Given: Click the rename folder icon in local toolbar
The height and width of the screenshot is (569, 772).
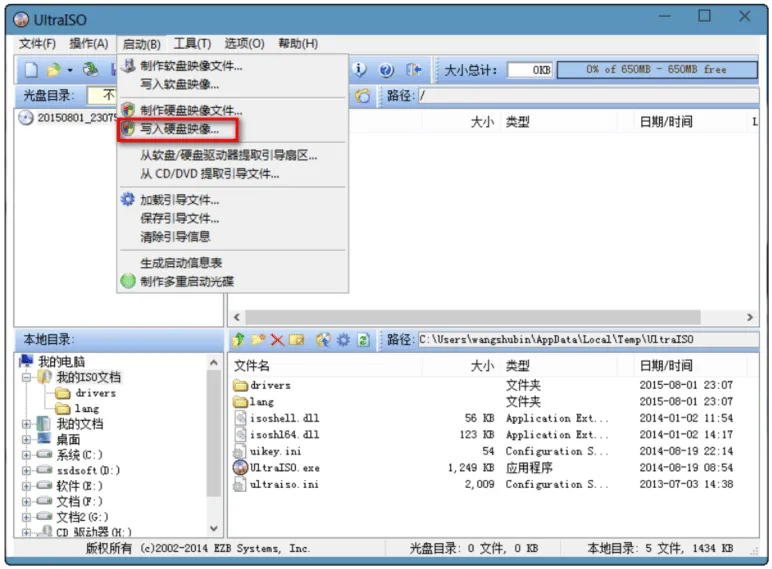Looking at the screenshot, I should tap(296, 340).
